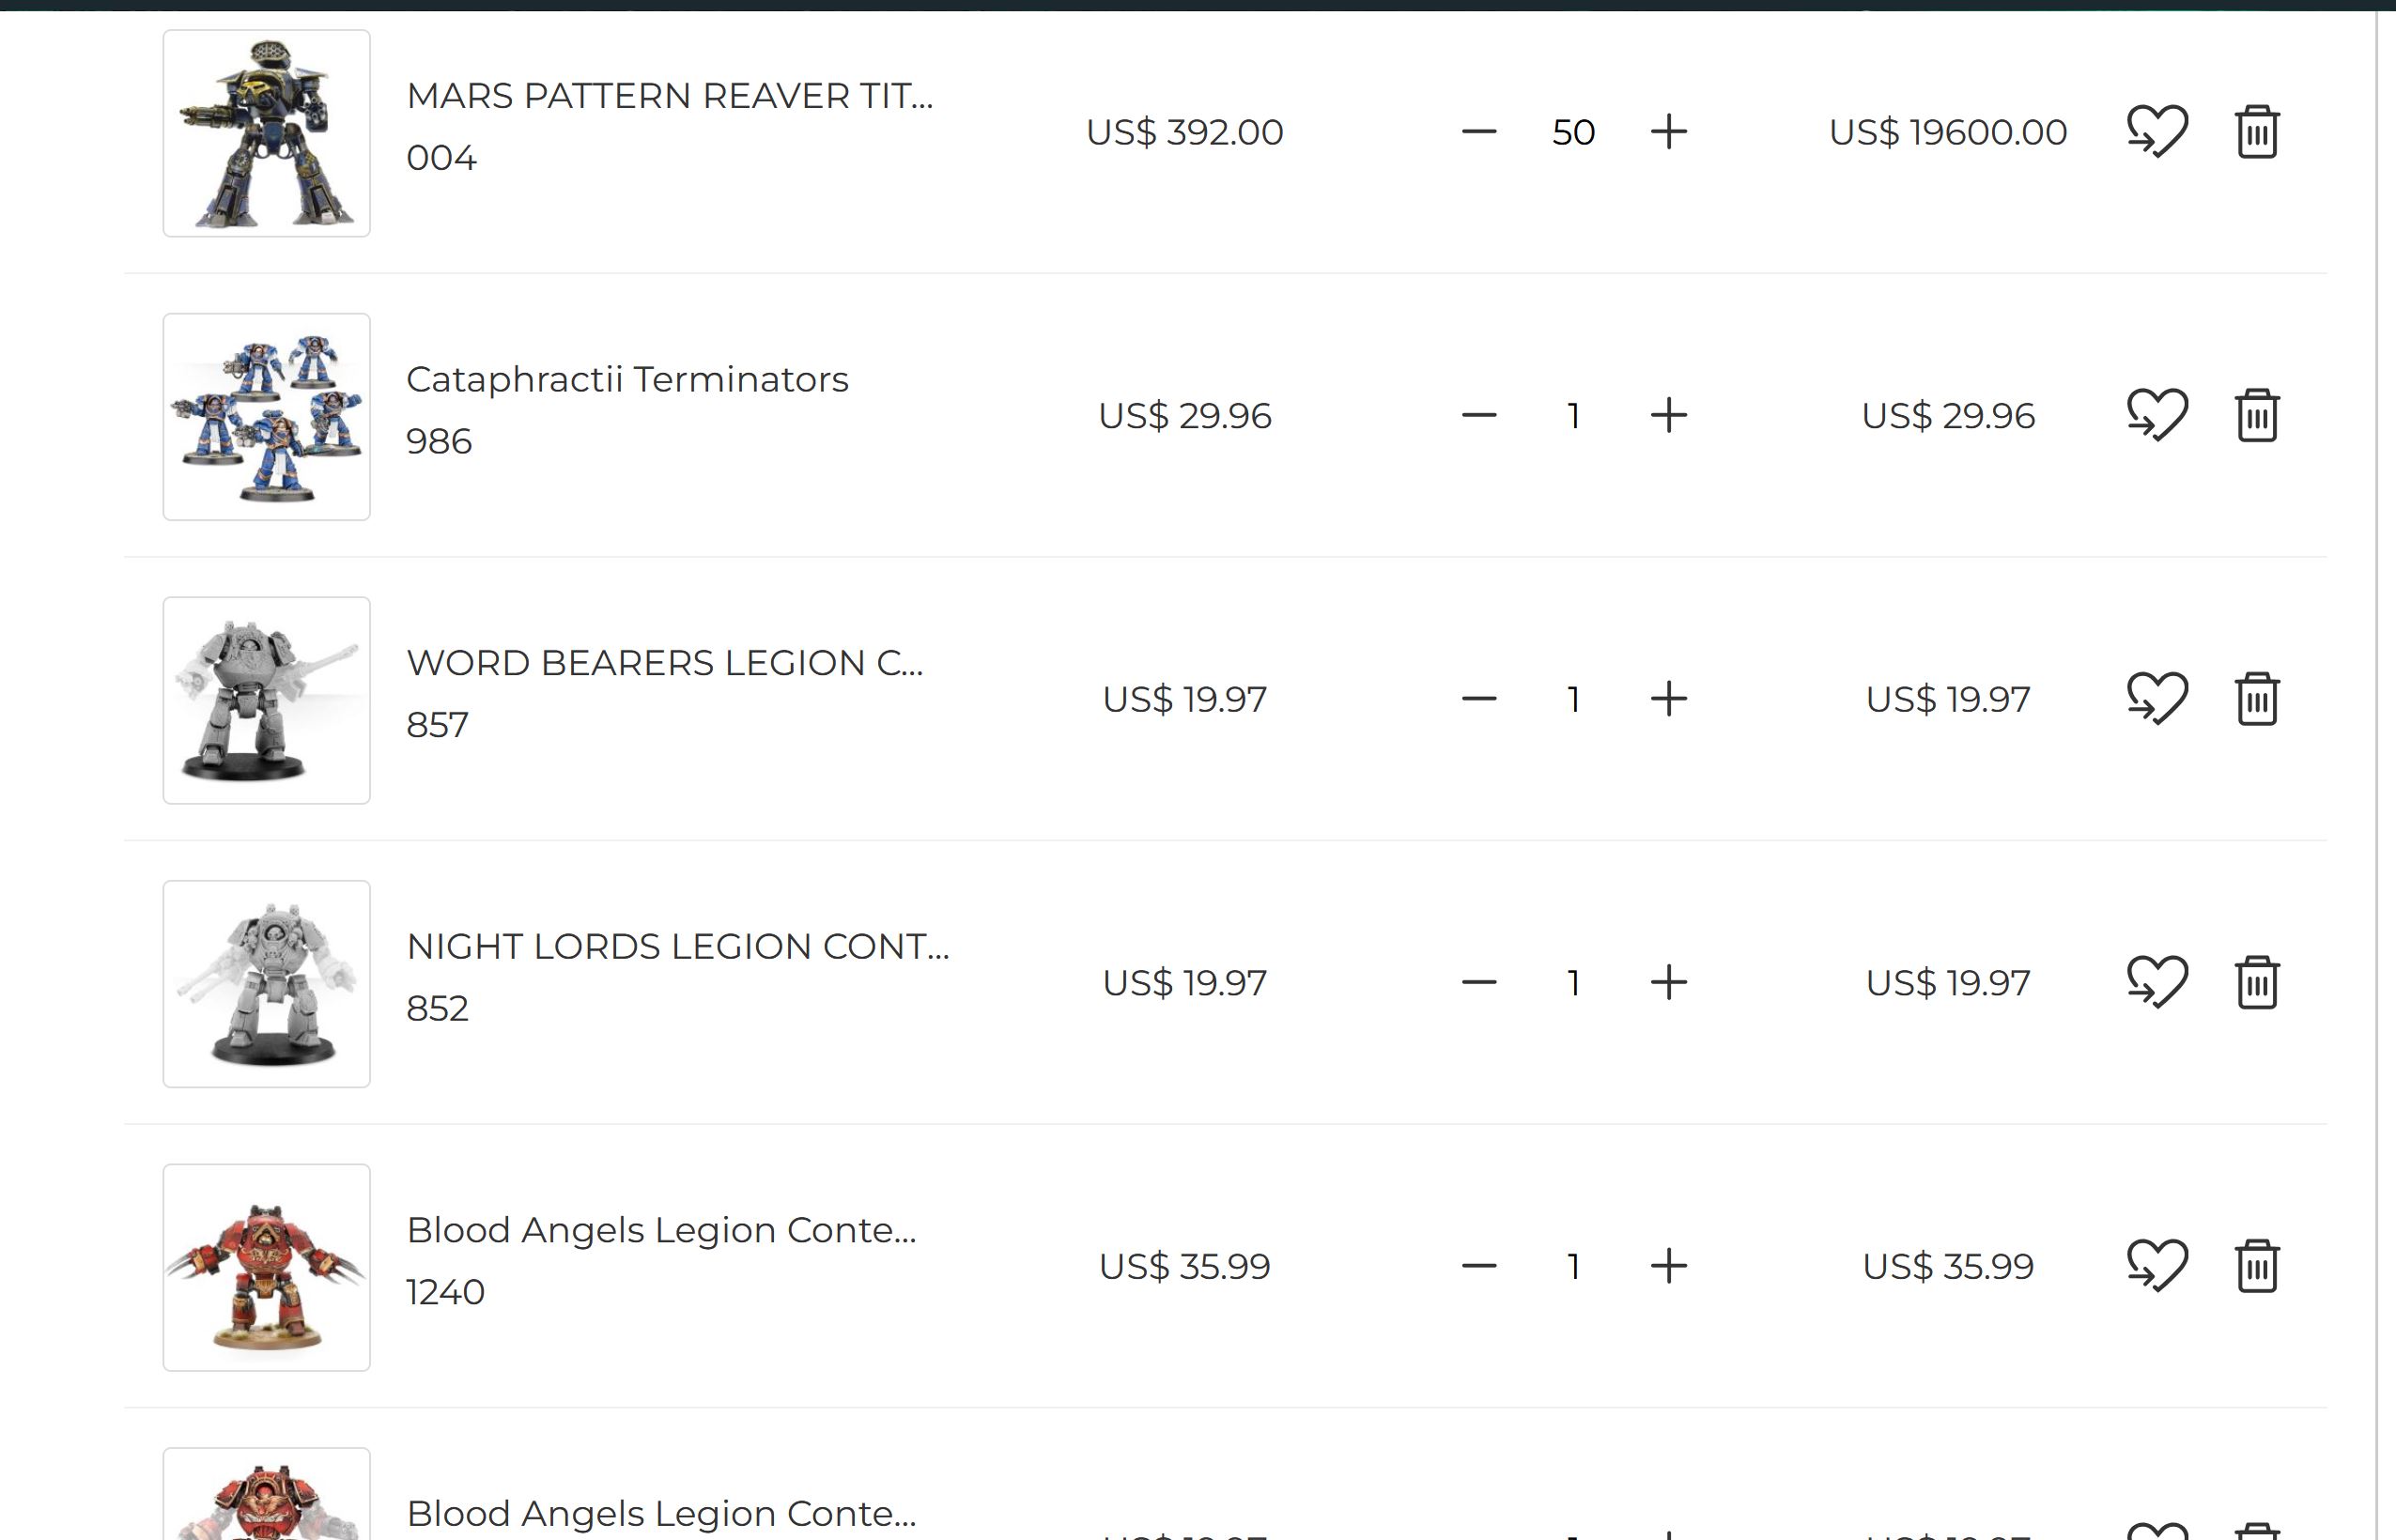The image size is (2396, 1540).
Task: Remove Cataphractii Terminators from cart
Action: click(2256, 415)
